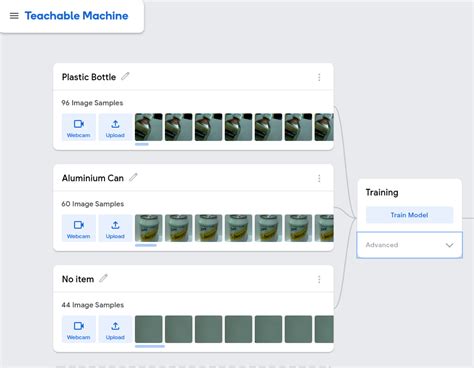Select fifth No item sample thumbnail
The width and height of the screenshot is (474, 368).
coord(269,329)
